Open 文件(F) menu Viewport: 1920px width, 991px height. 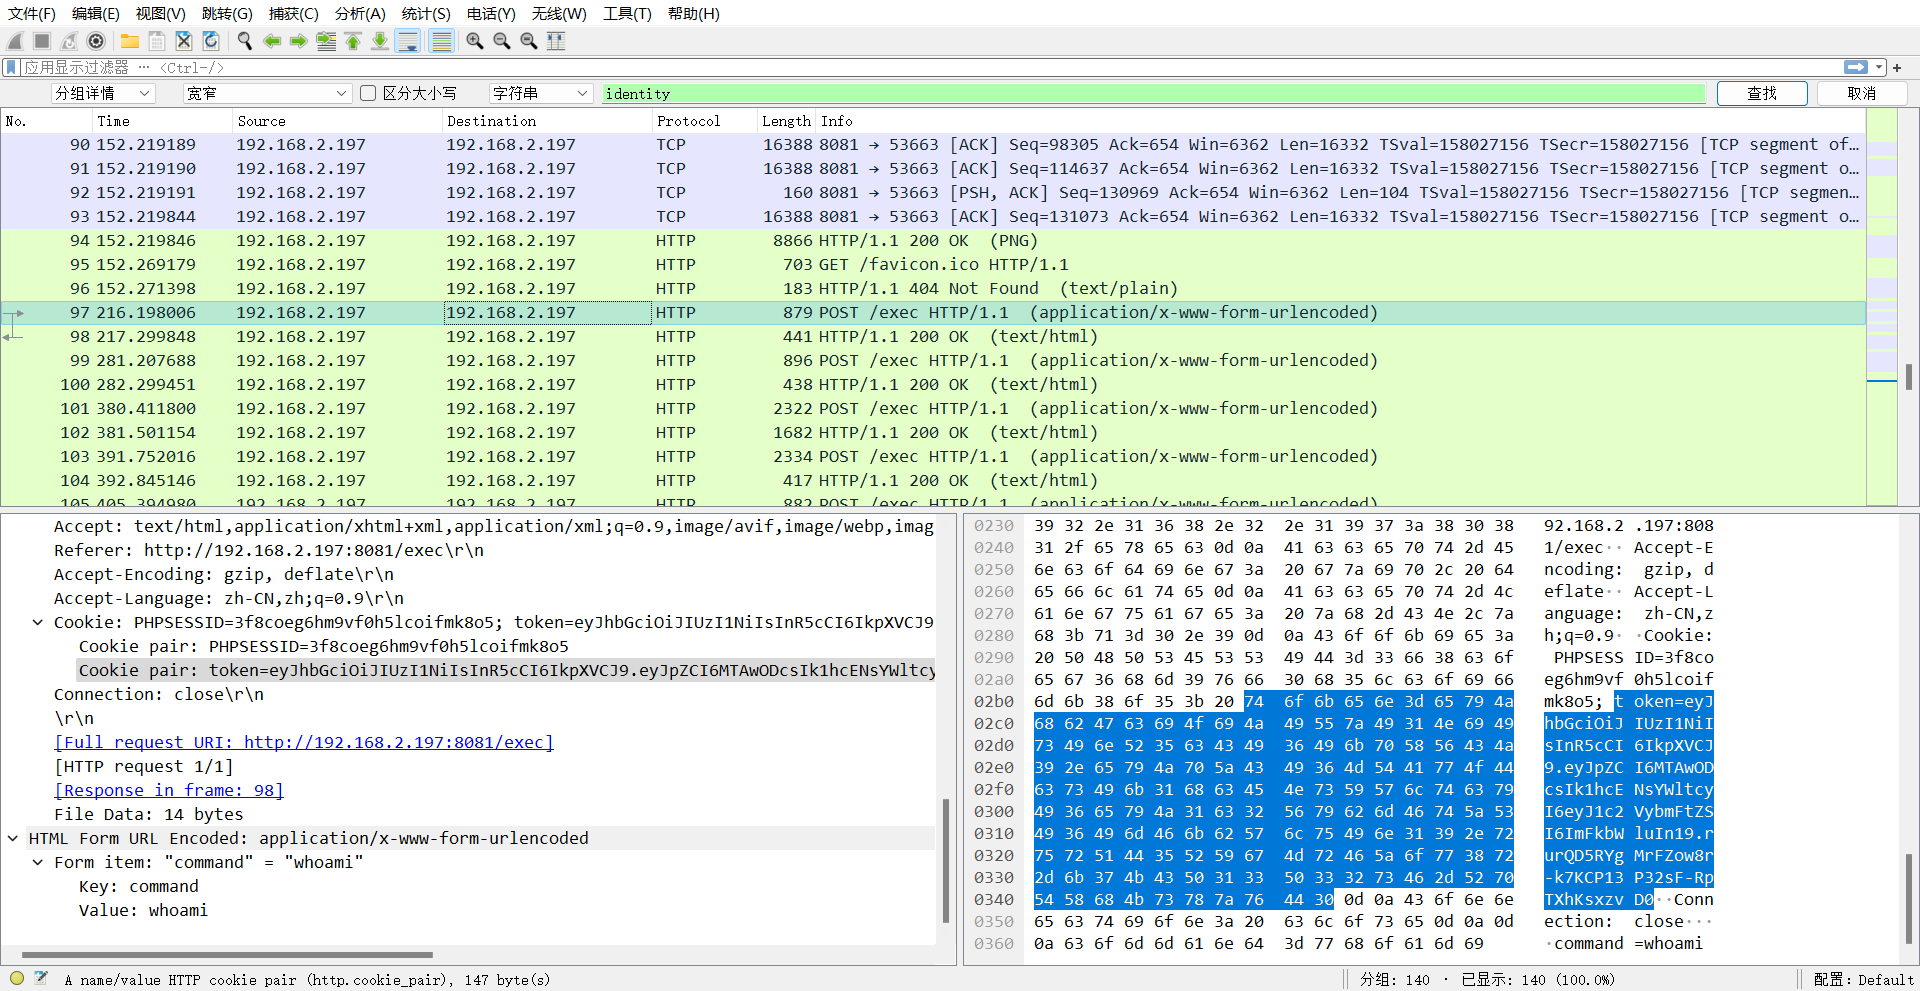tap(32, 14)
